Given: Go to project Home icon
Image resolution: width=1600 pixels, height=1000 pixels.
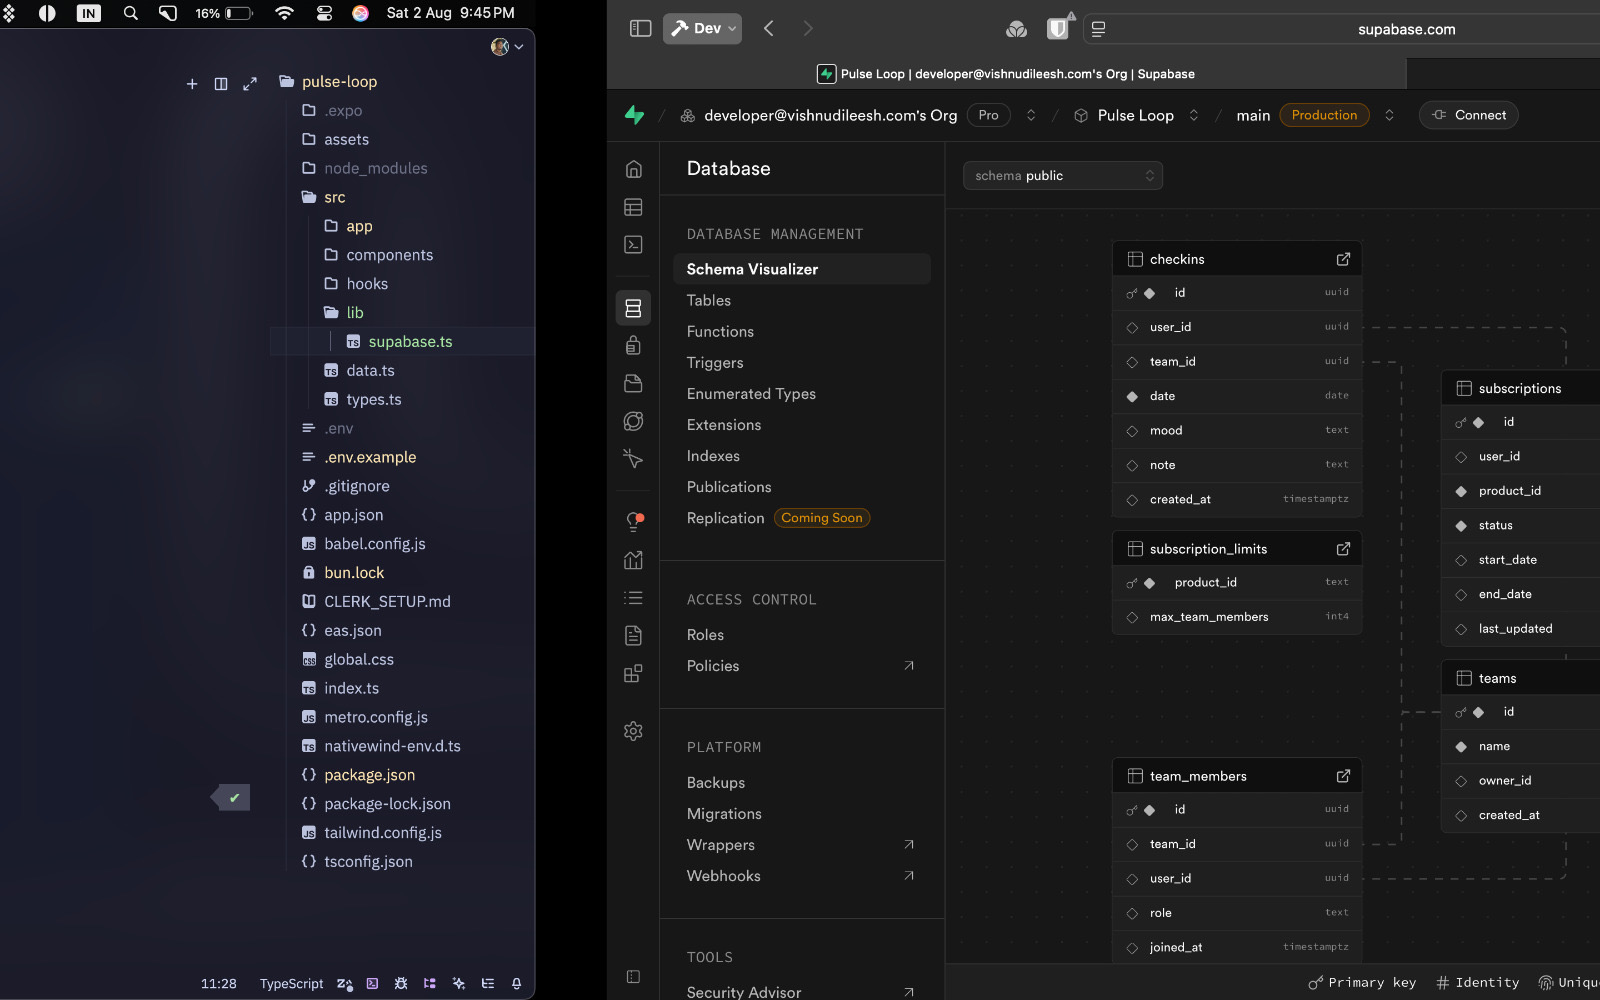Looking at the screenshot, I should pos(633,169).
